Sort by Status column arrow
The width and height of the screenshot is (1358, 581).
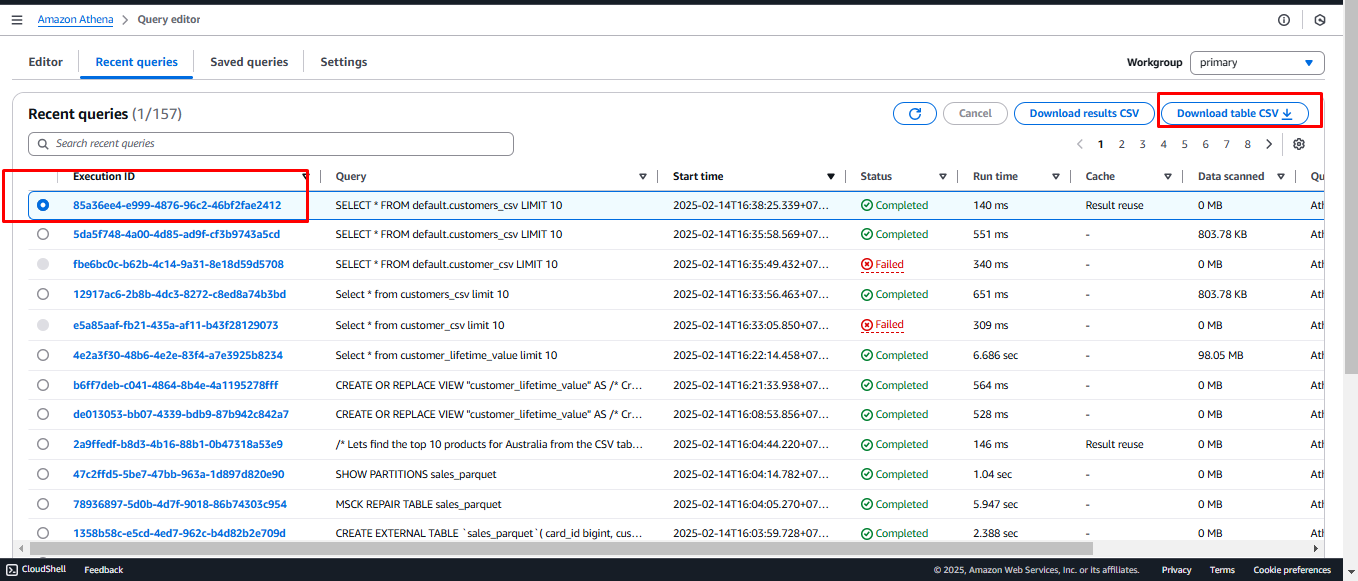[942, 177]
